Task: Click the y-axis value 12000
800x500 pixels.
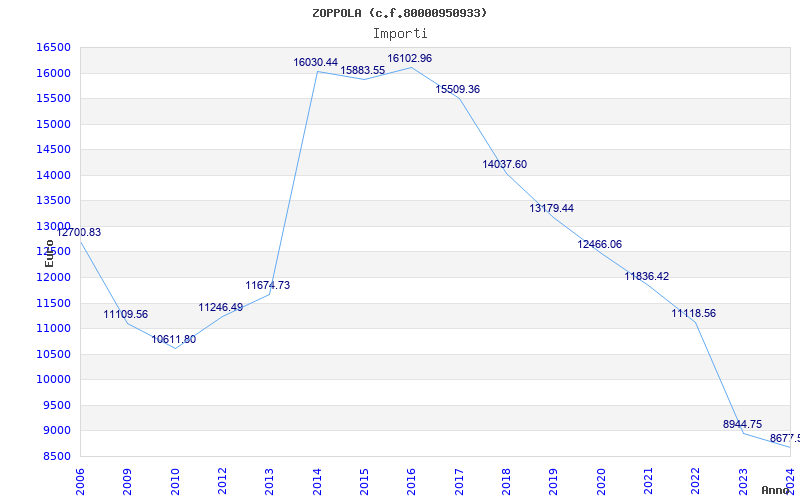Action: click(53, 278)
